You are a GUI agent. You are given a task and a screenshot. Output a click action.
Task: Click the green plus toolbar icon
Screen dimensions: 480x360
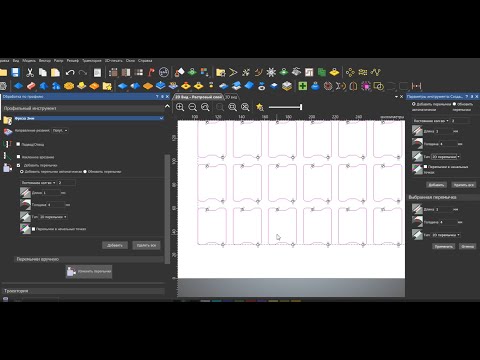click(x=303, y=86)
